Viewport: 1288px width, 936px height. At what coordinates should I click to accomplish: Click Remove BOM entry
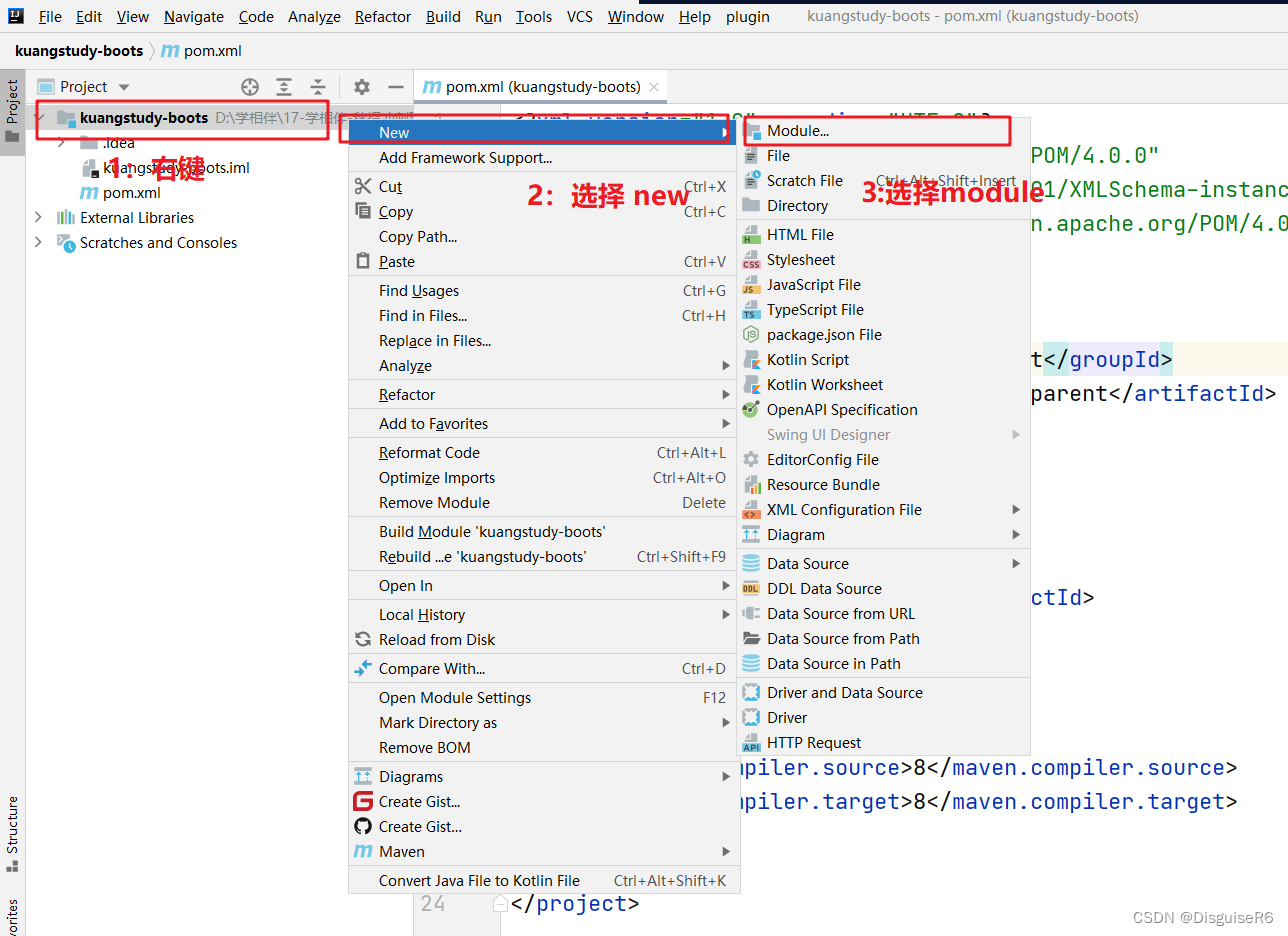tap(544, 748)
